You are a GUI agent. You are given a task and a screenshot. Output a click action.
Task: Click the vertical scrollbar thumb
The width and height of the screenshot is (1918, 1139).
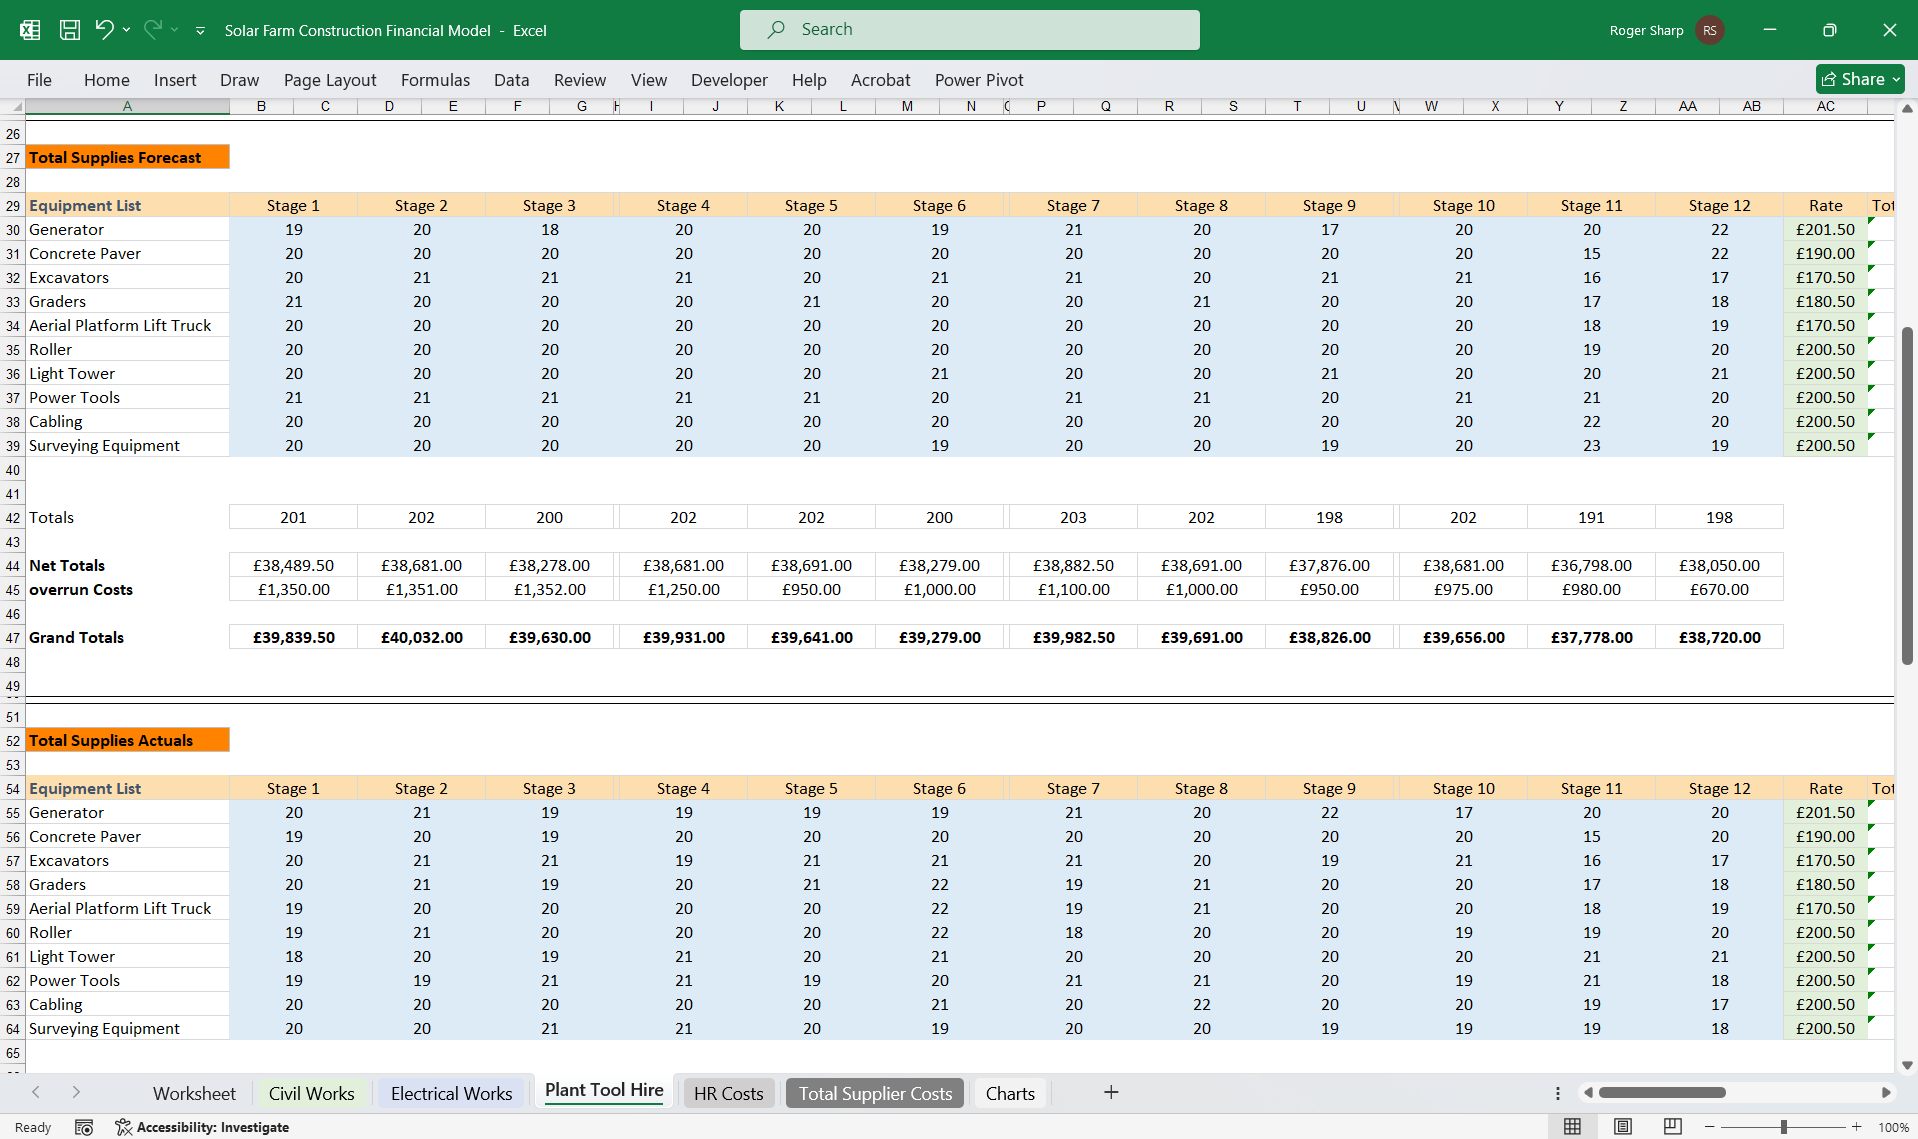1907,495
